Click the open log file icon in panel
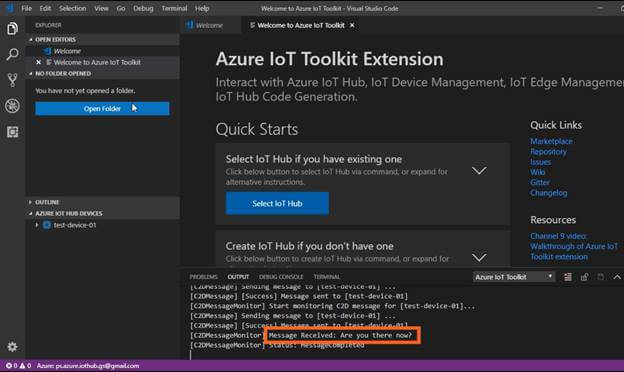Viewport: 624px width, 372px height. 601,277
